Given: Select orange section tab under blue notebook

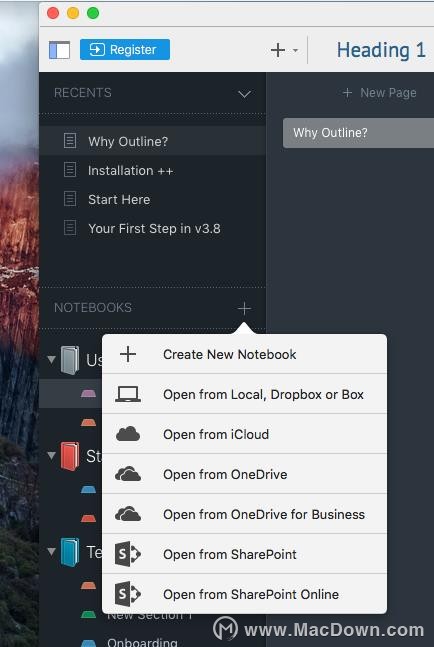Looking at the screenshot, I should (89, 586).
